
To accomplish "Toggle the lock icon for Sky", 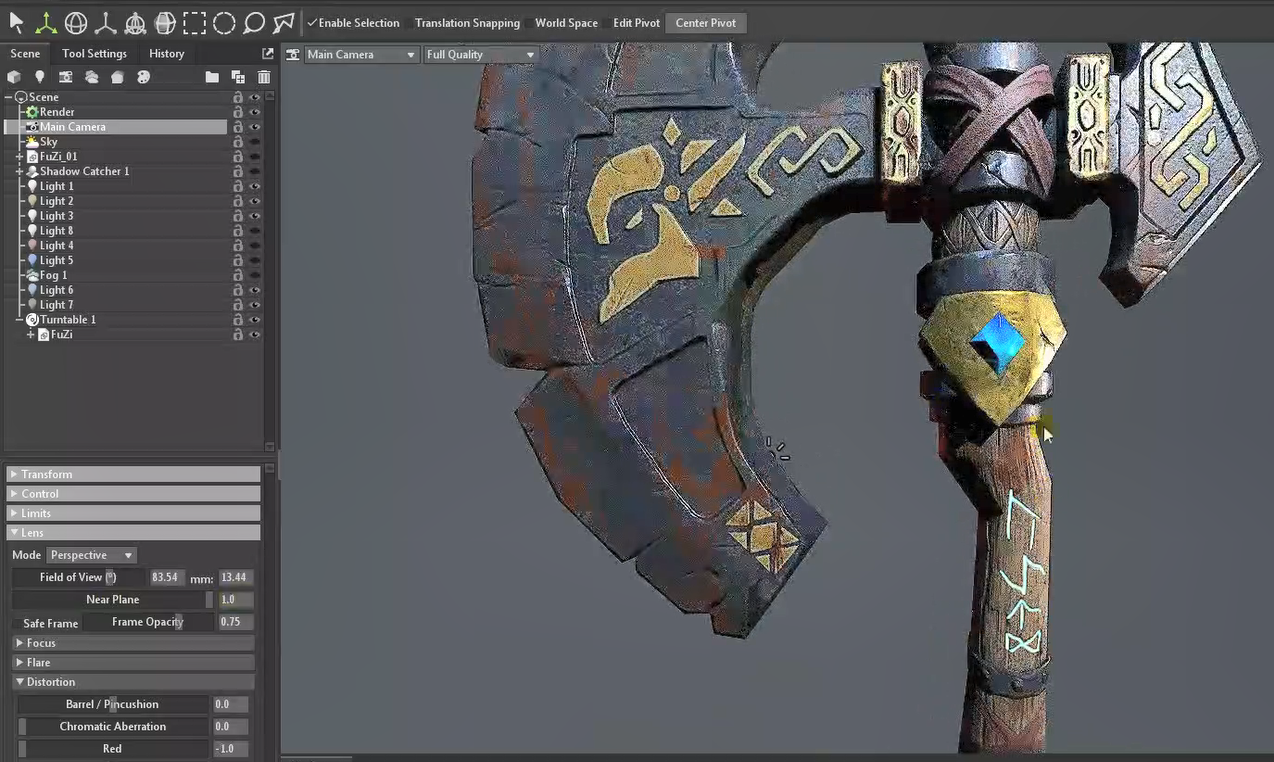I will point(238,142).
